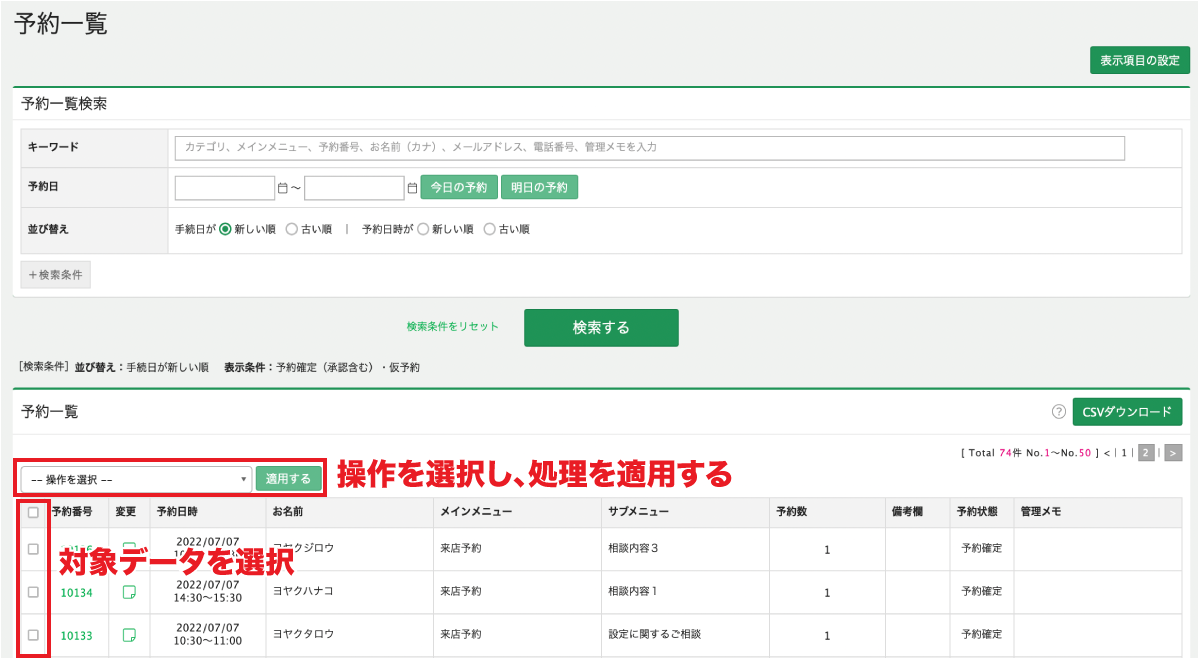Click the 今日の予約 button

coord(459,187)
